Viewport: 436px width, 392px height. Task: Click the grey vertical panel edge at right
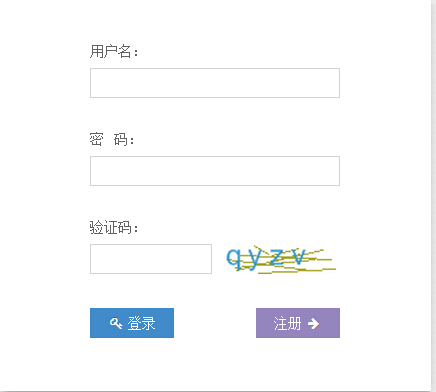433,196
